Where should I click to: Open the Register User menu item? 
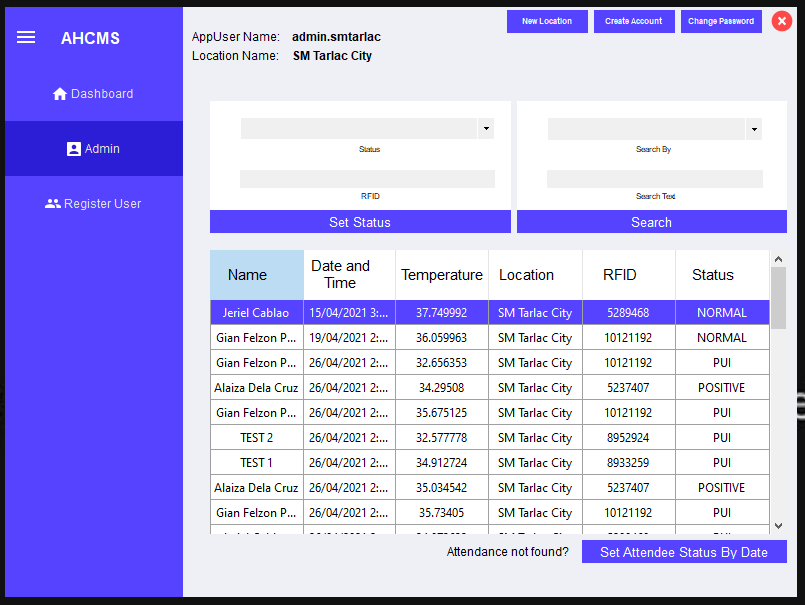93,204
